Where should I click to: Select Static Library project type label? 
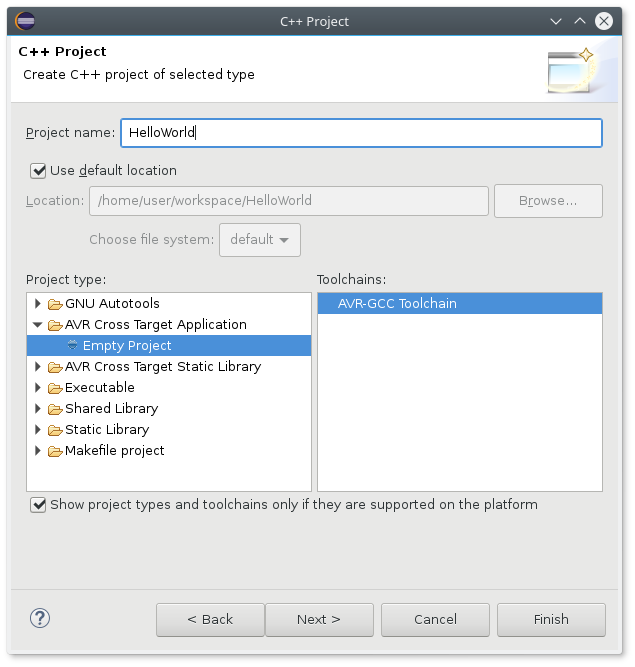click(x=107, y=429)
